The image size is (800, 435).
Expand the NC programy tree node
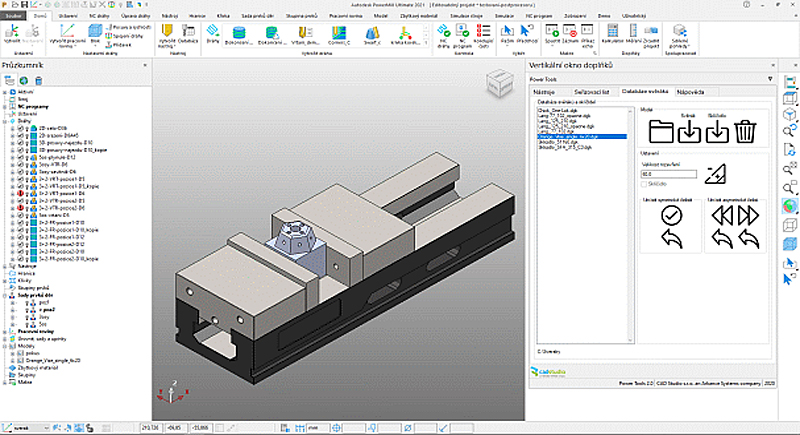5,107
